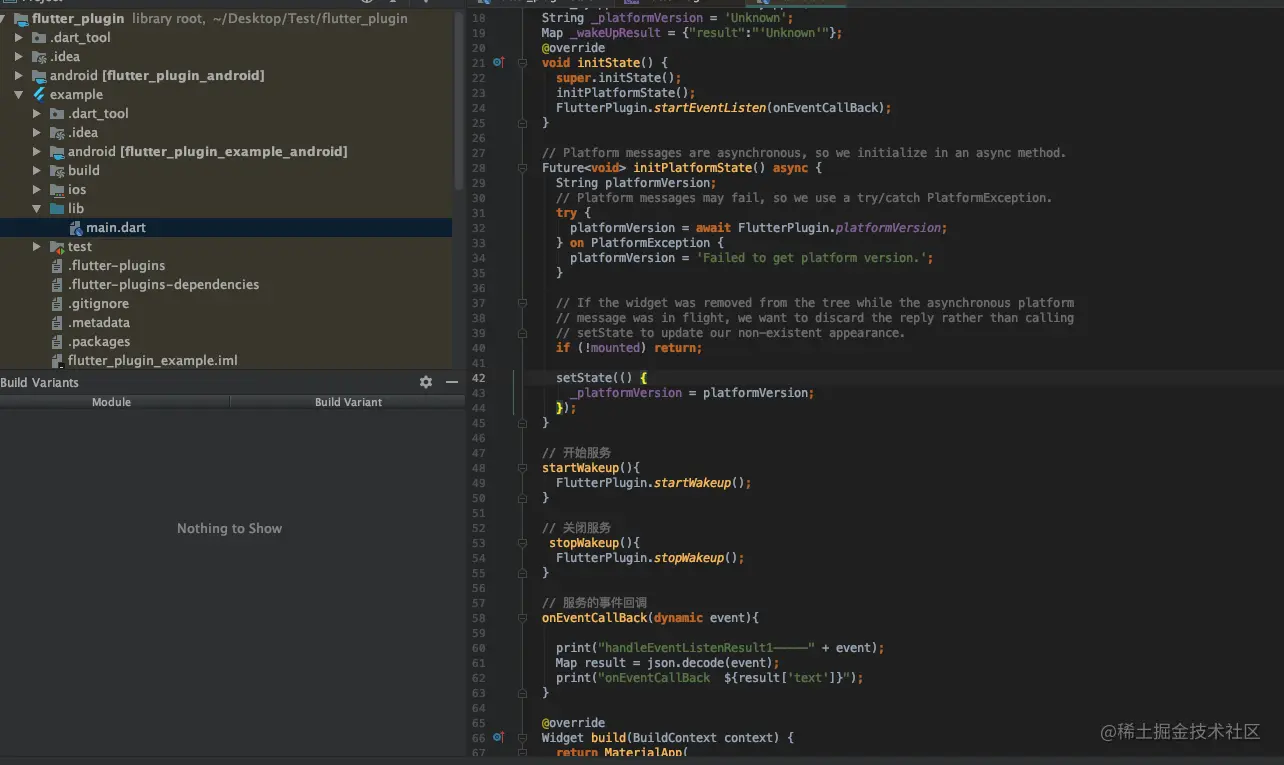Click the test folder icon

click(x=58, y=246)
